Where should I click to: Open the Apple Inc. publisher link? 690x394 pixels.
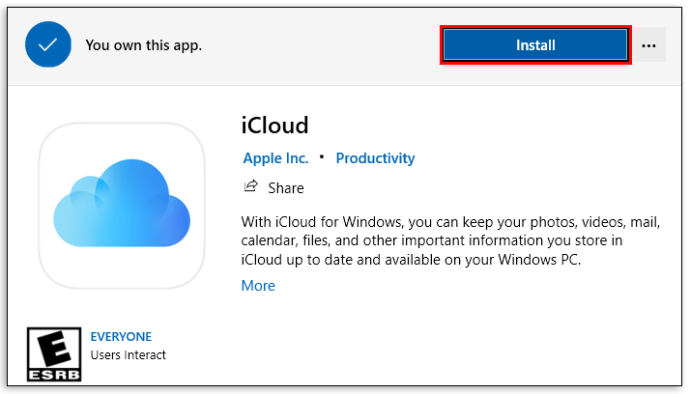click(276, 158)
